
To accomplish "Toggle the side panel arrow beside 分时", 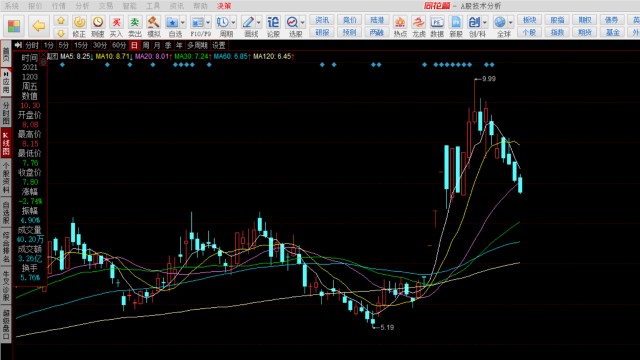I will click(18, 45).
